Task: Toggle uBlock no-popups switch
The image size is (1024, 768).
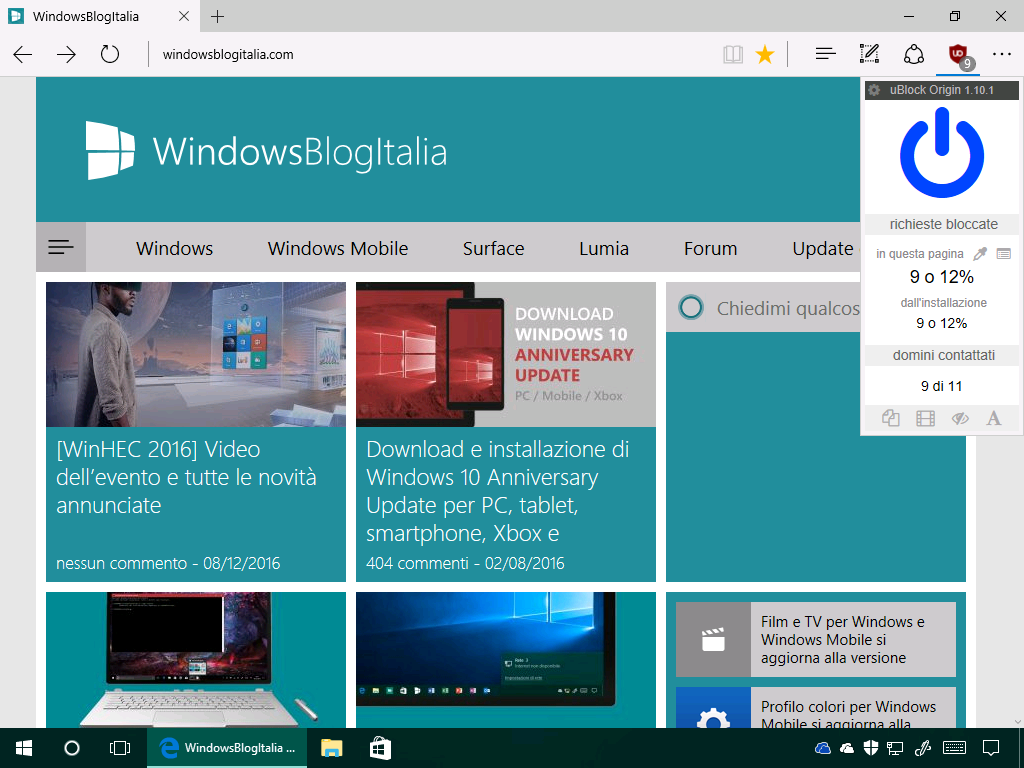Action: (x=891, y=418)
